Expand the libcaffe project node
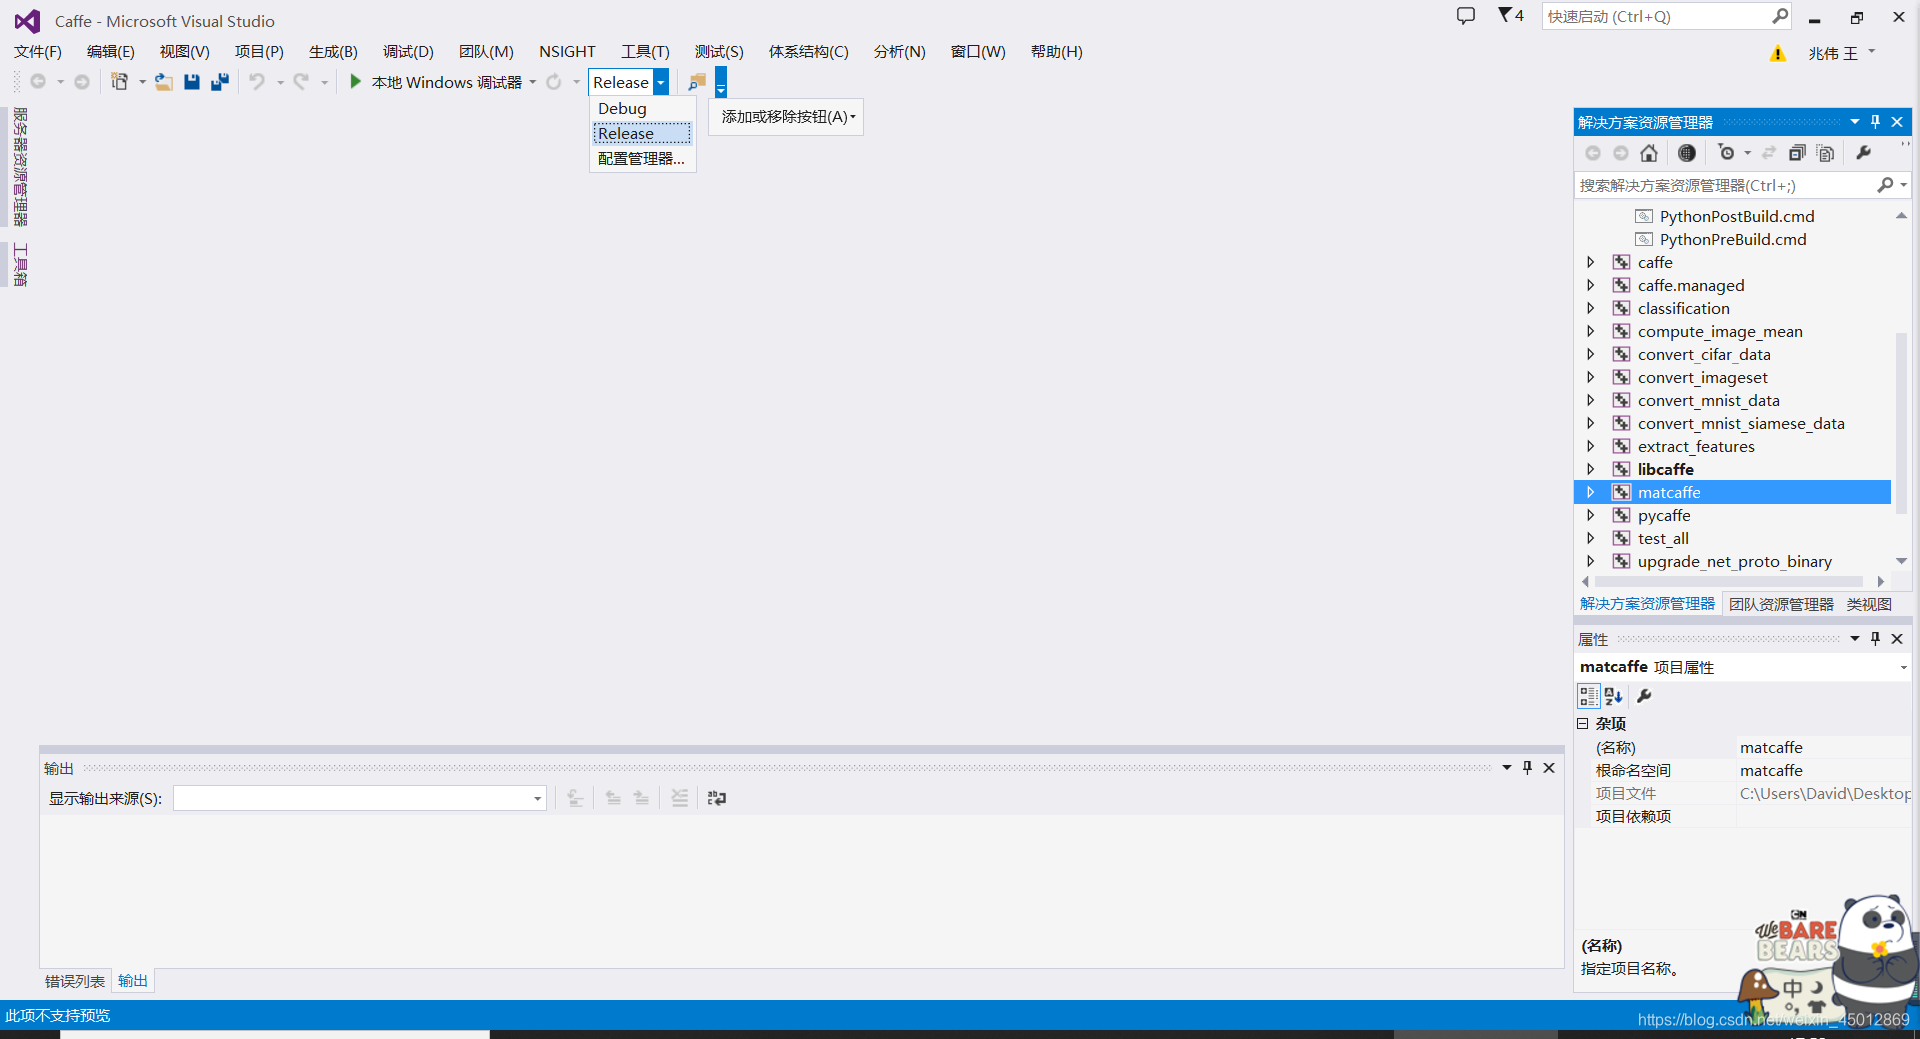The height and width of the screenshot is (1039, 1920). tap(1590, 469)
